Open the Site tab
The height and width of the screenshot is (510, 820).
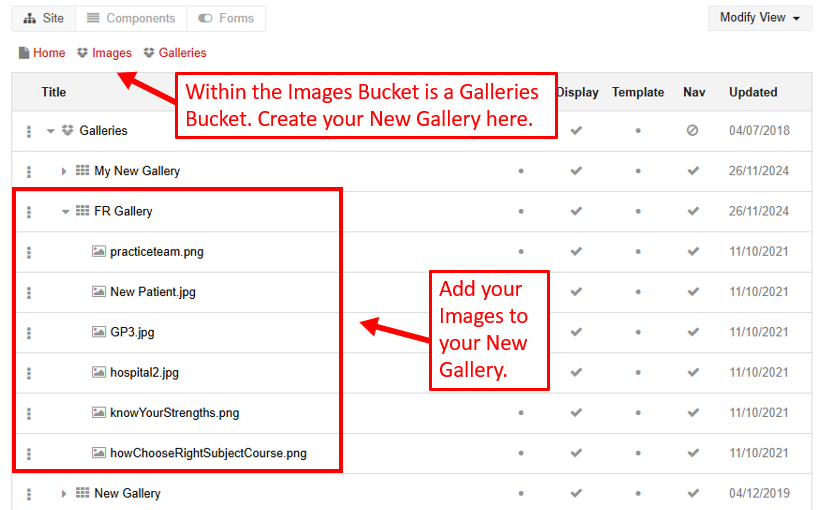44,18
